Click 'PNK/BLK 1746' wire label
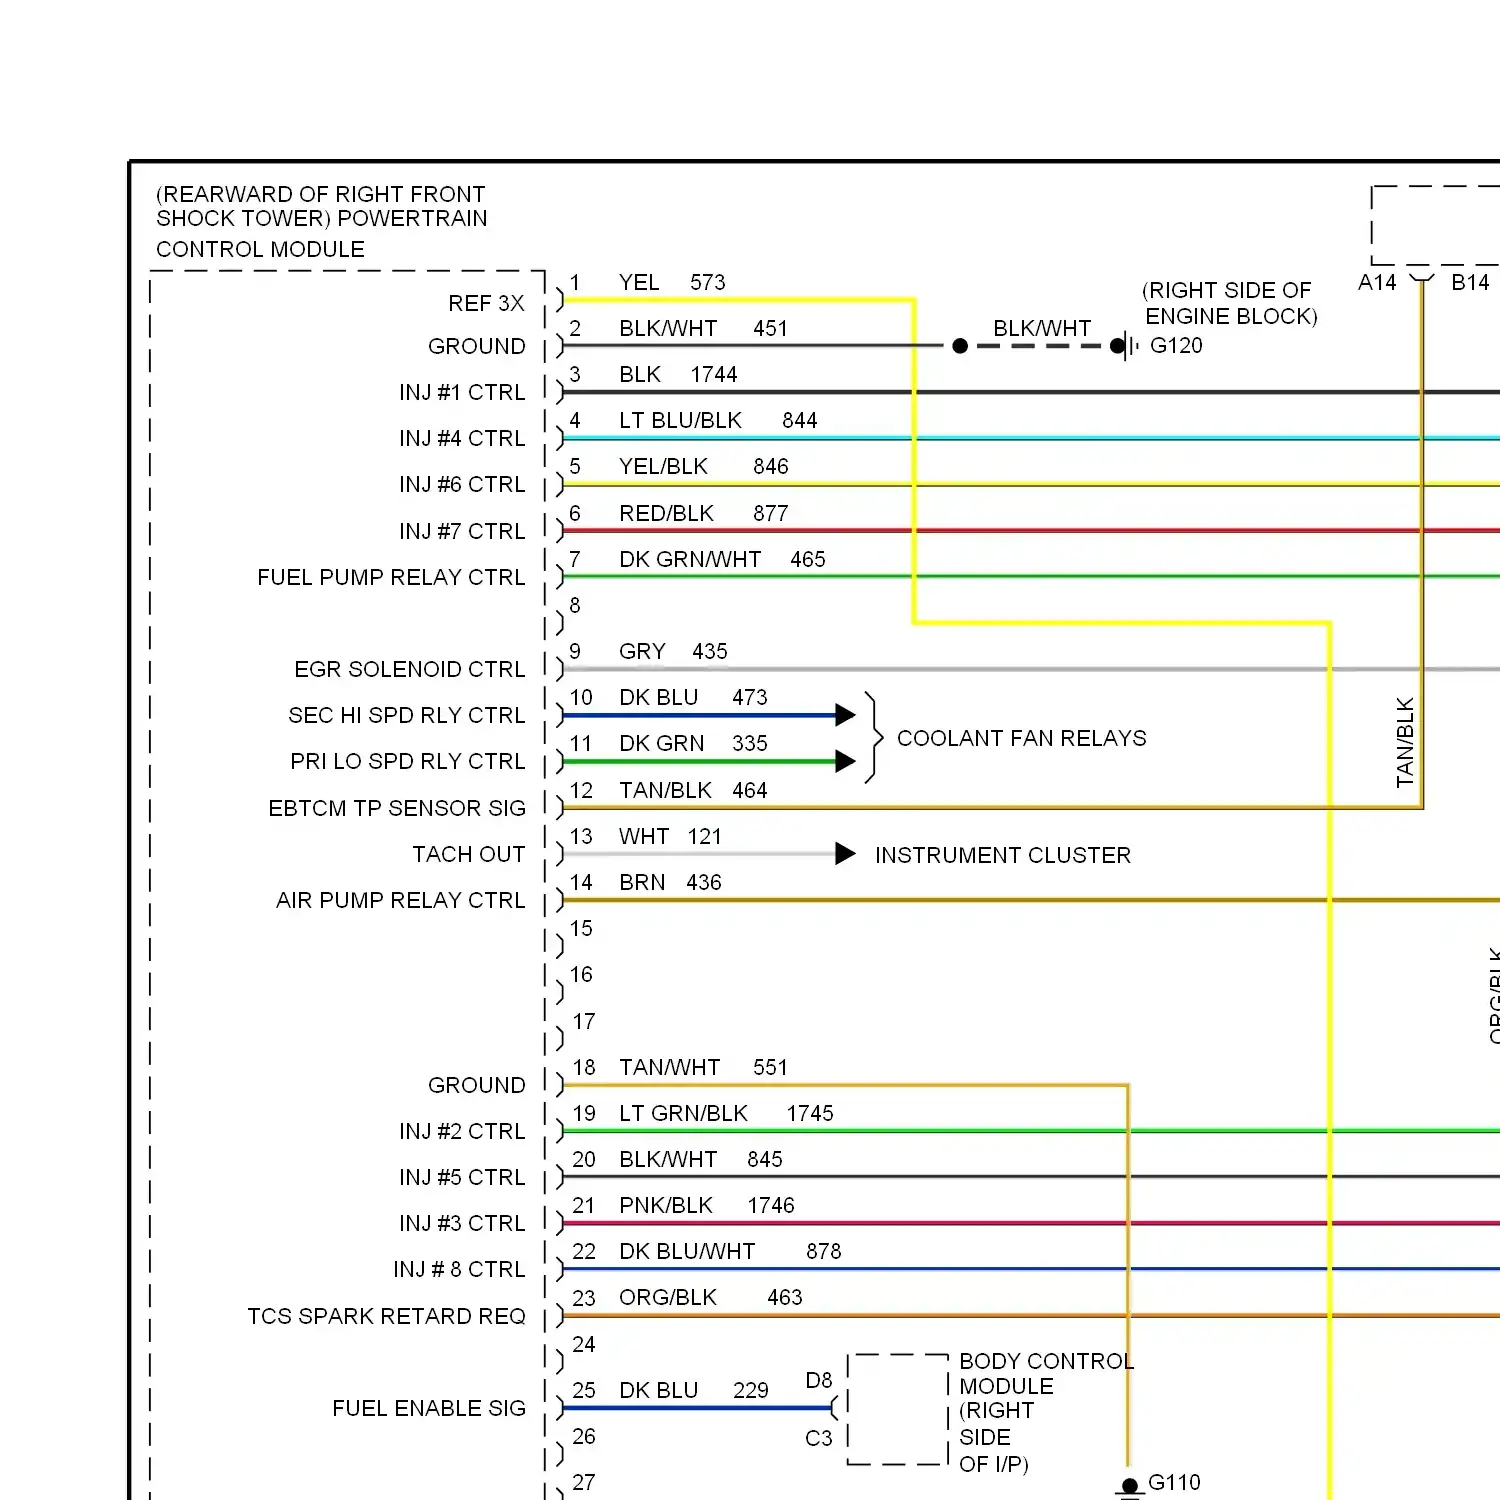Image resolution: width=1500 pixels, height=1500 pixels. point(707,1206)
